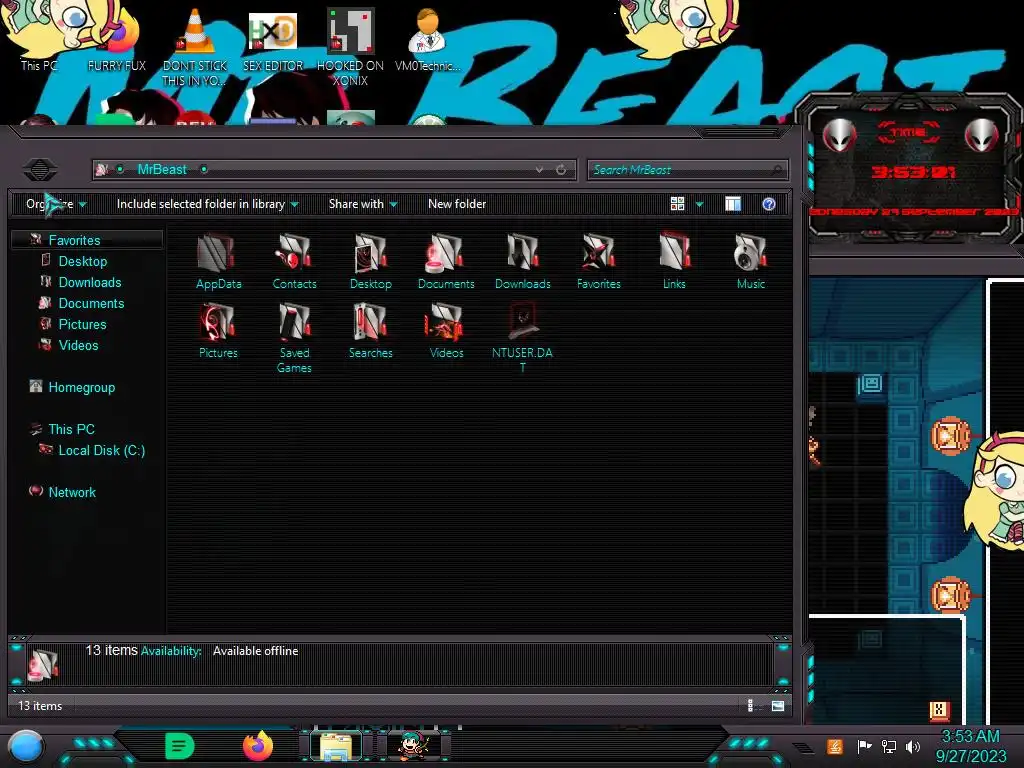Select Videos in navigation pane

click(78, 345)
